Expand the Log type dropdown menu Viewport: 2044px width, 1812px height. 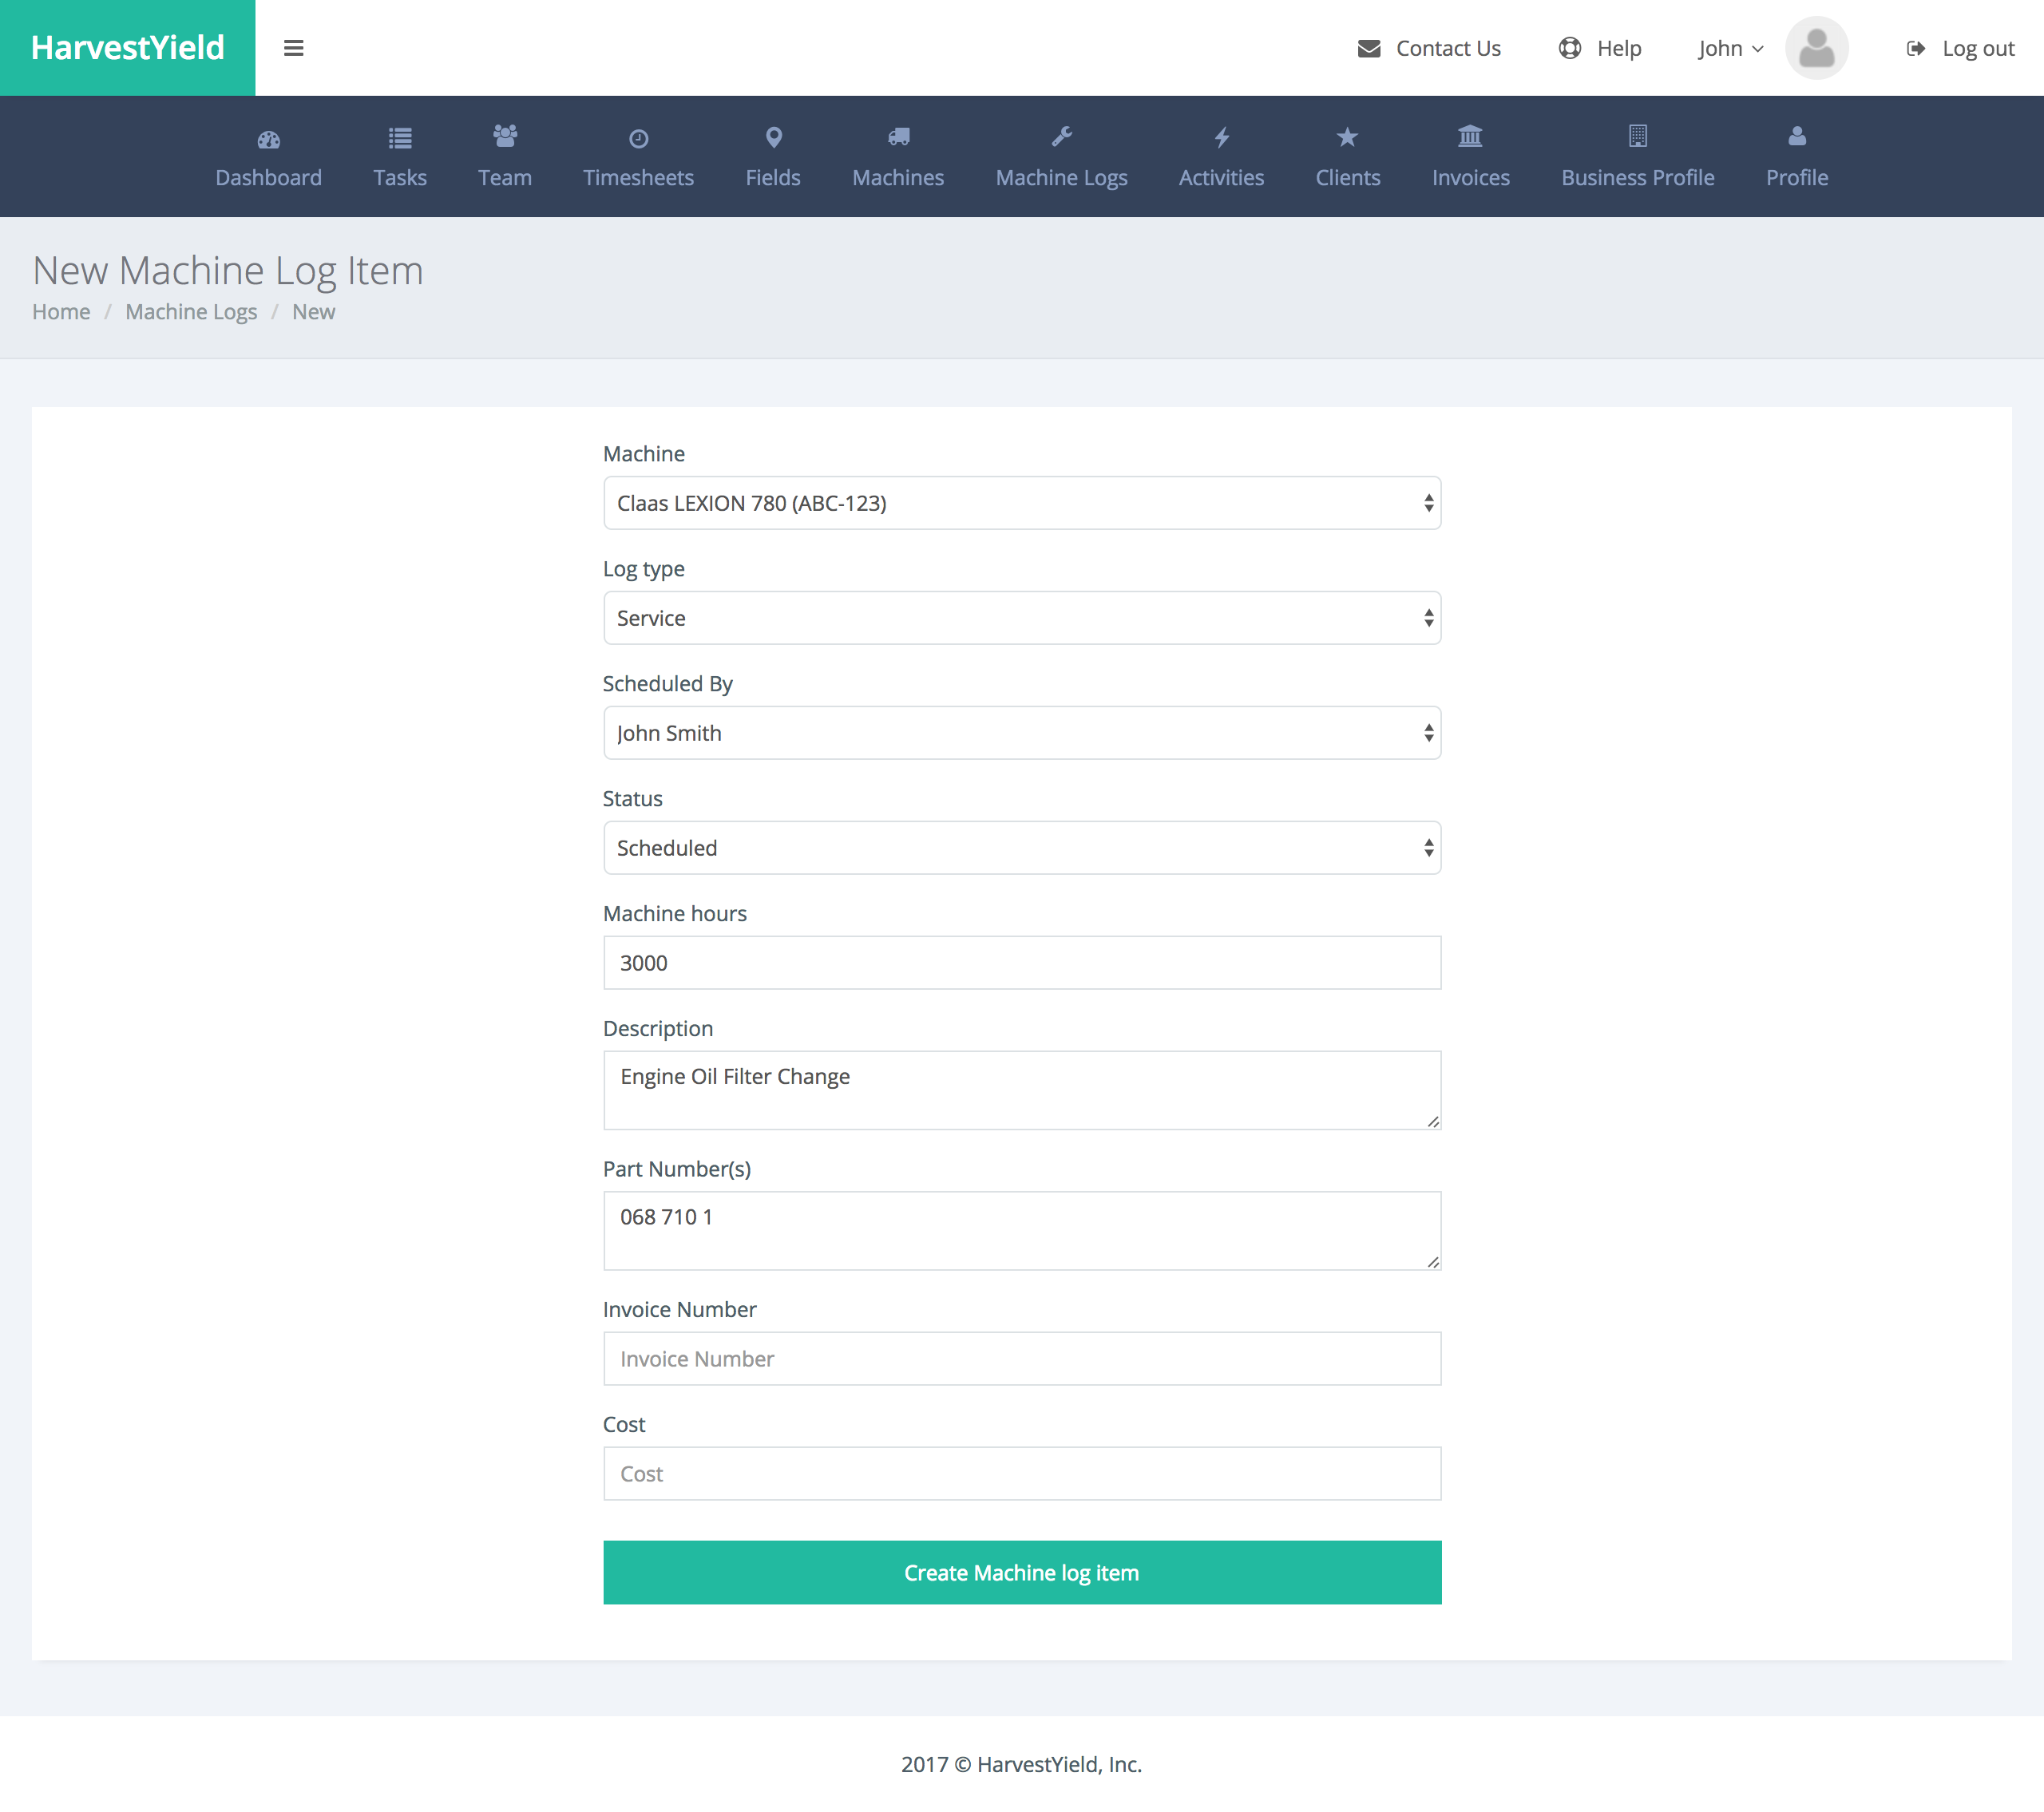click(1022, 617)
